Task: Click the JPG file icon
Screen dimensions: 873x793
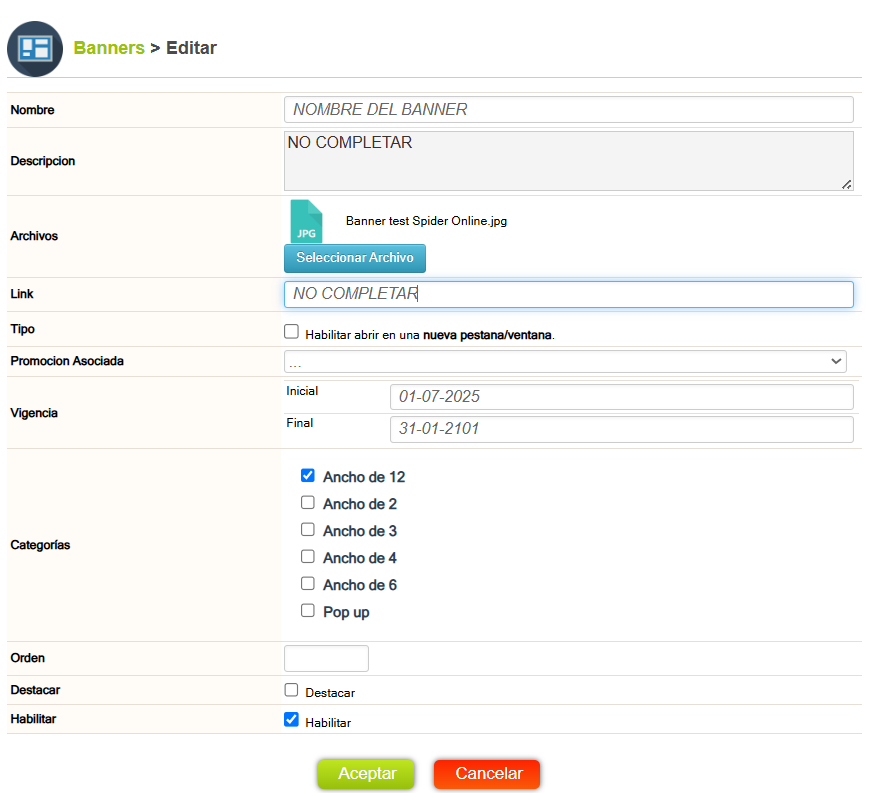Action: pos(306,222)
